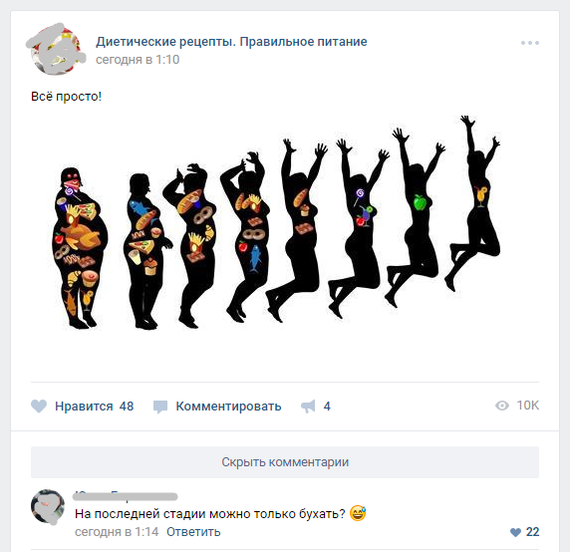The height and width of the screenshot is (552, 570).
Task: Open comment timestamp сегодня в 1:14
Action: pos(117,532)
